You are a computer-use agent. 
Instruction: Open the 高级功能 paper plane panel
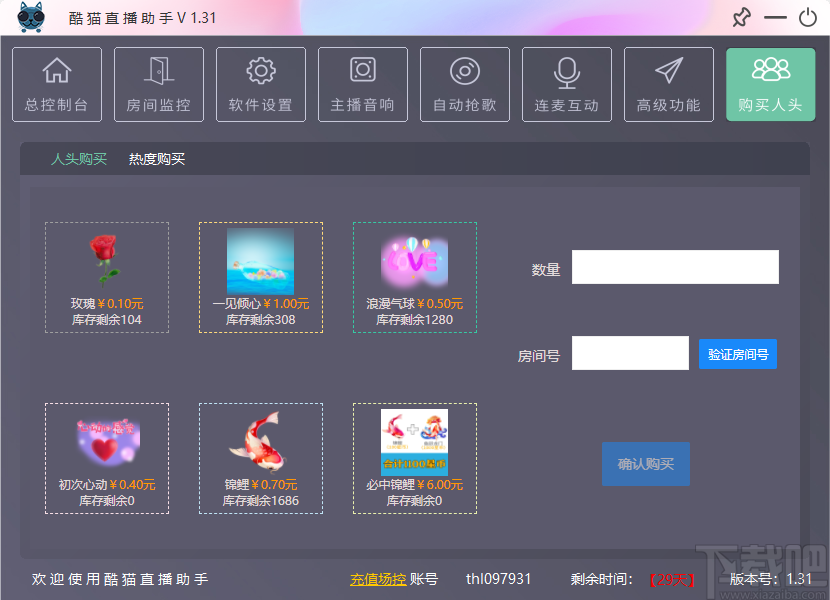[669, 85]
